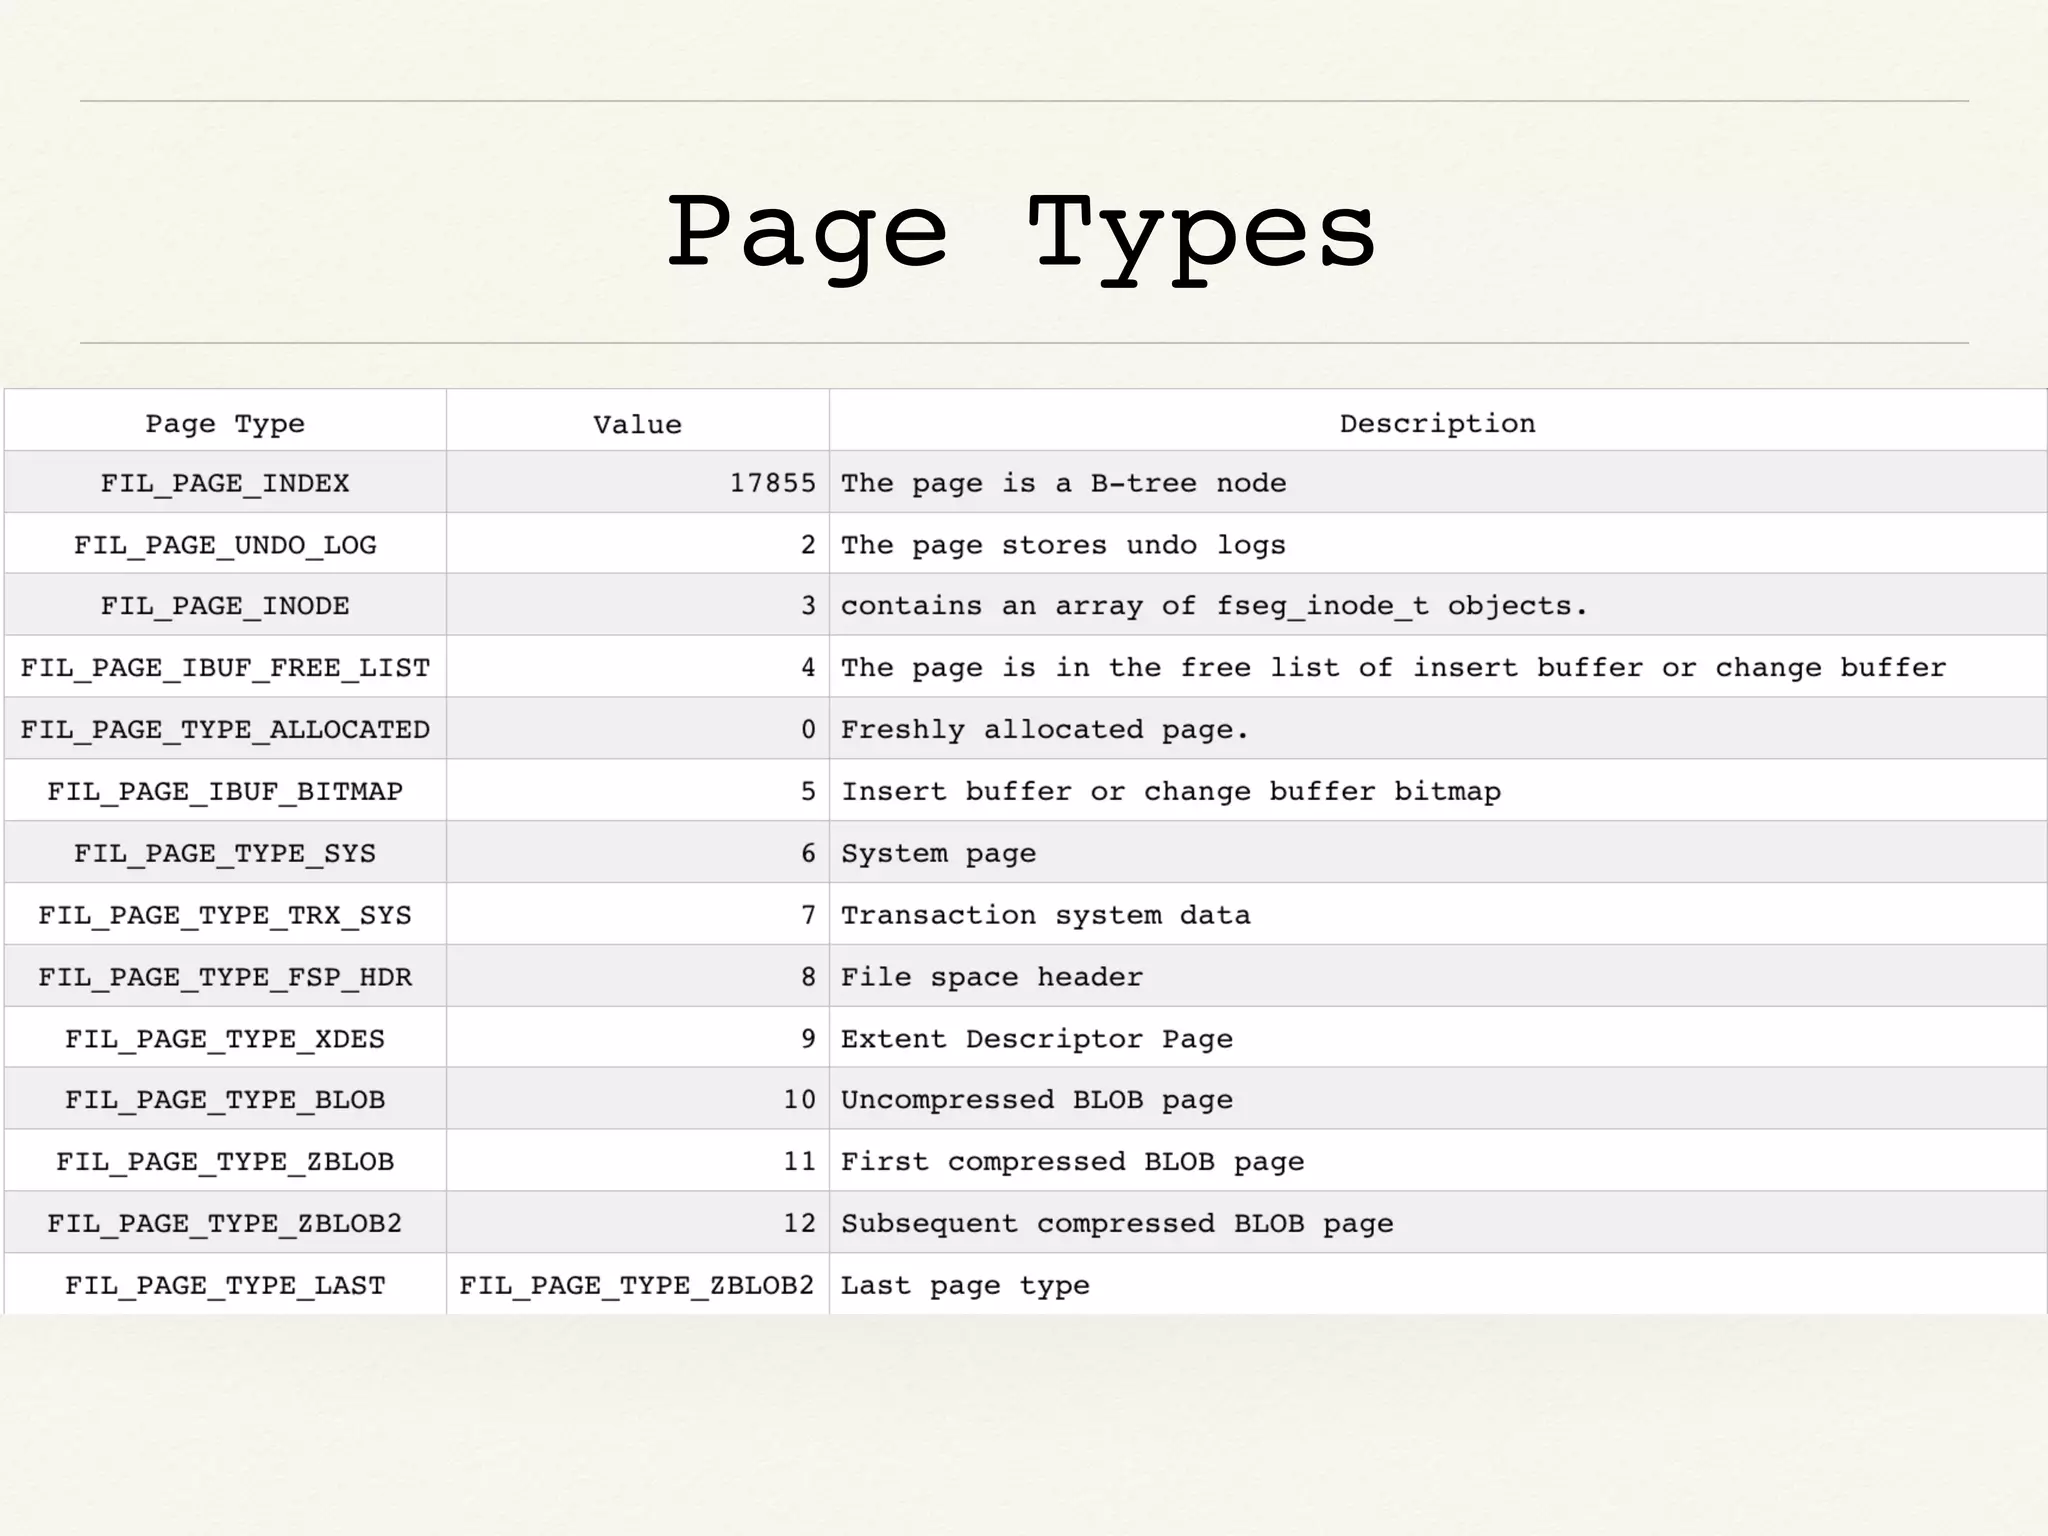This screenshot has height=1536, width=2048.
Task: Click the FIL_PAGE_TYPE_SYS cell
Action: click(225, 854)
